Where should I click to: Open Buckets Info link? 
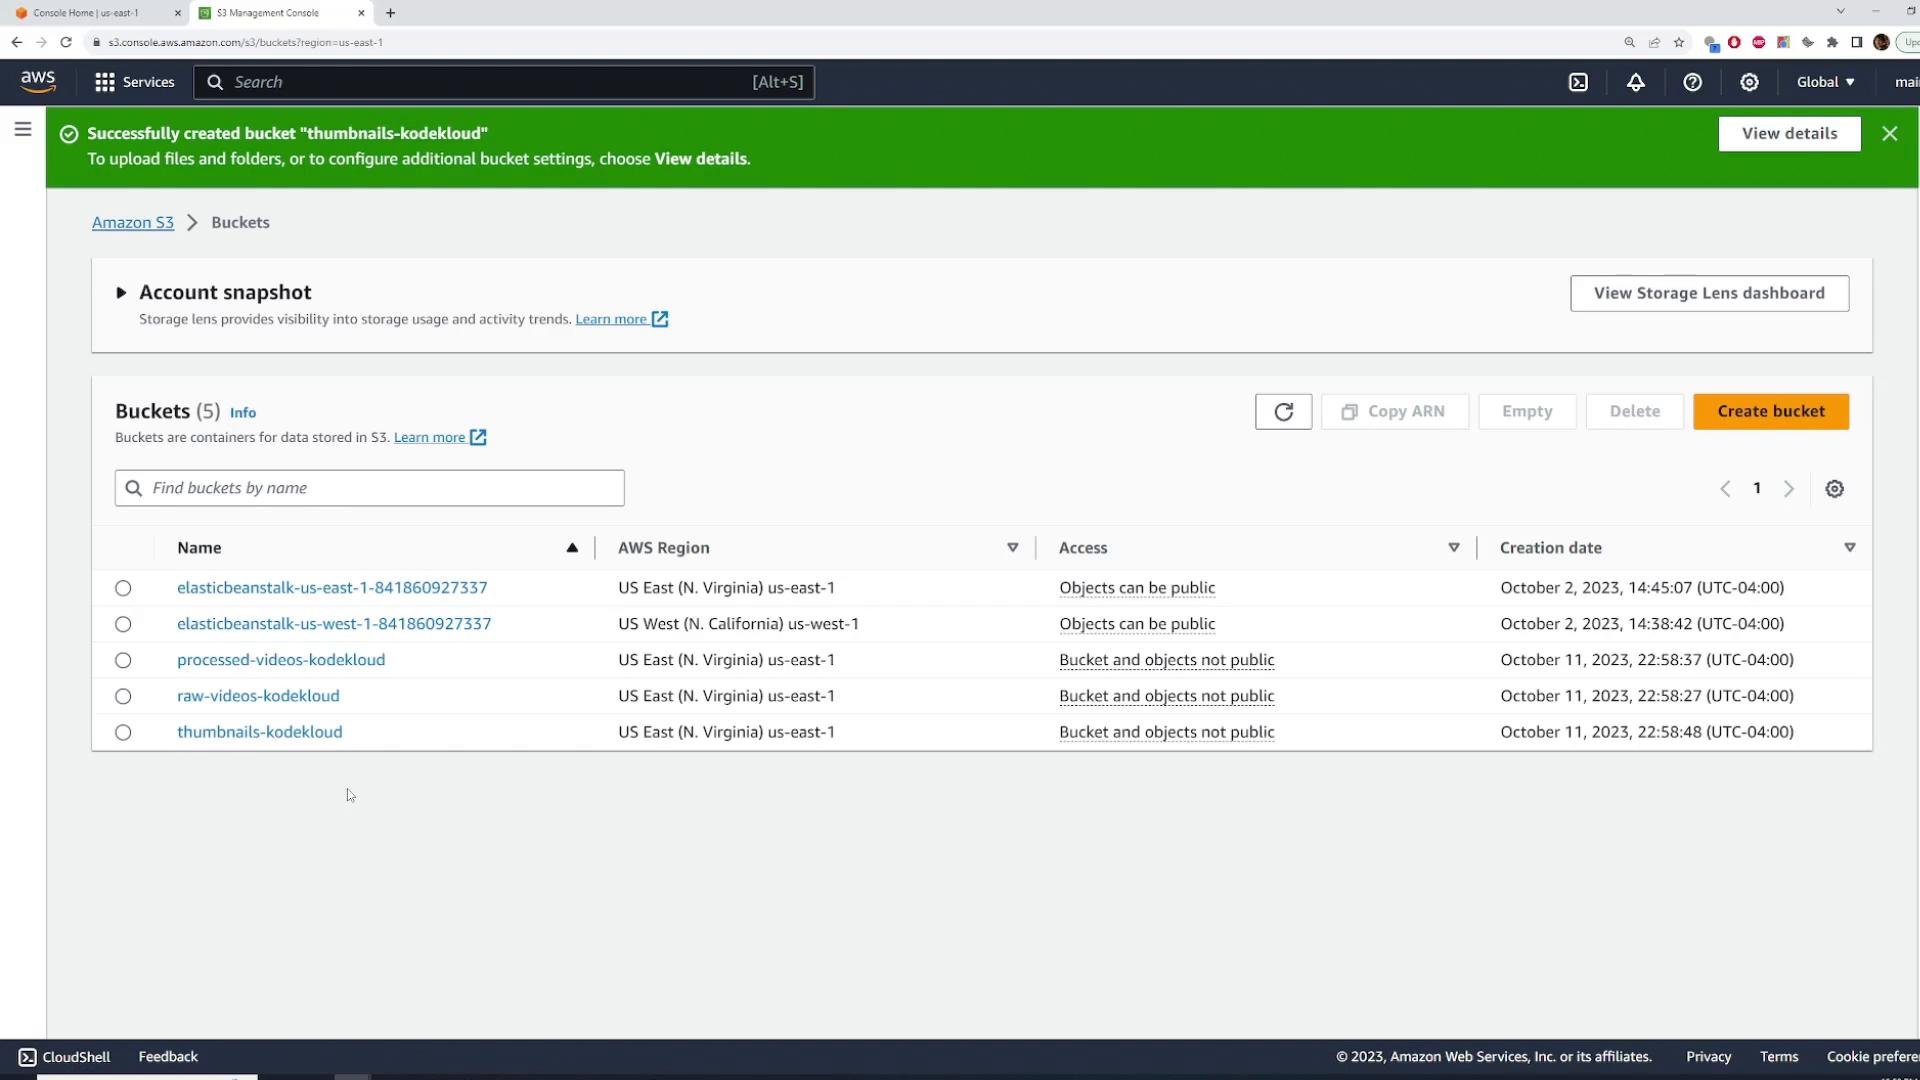coord(243,412)
